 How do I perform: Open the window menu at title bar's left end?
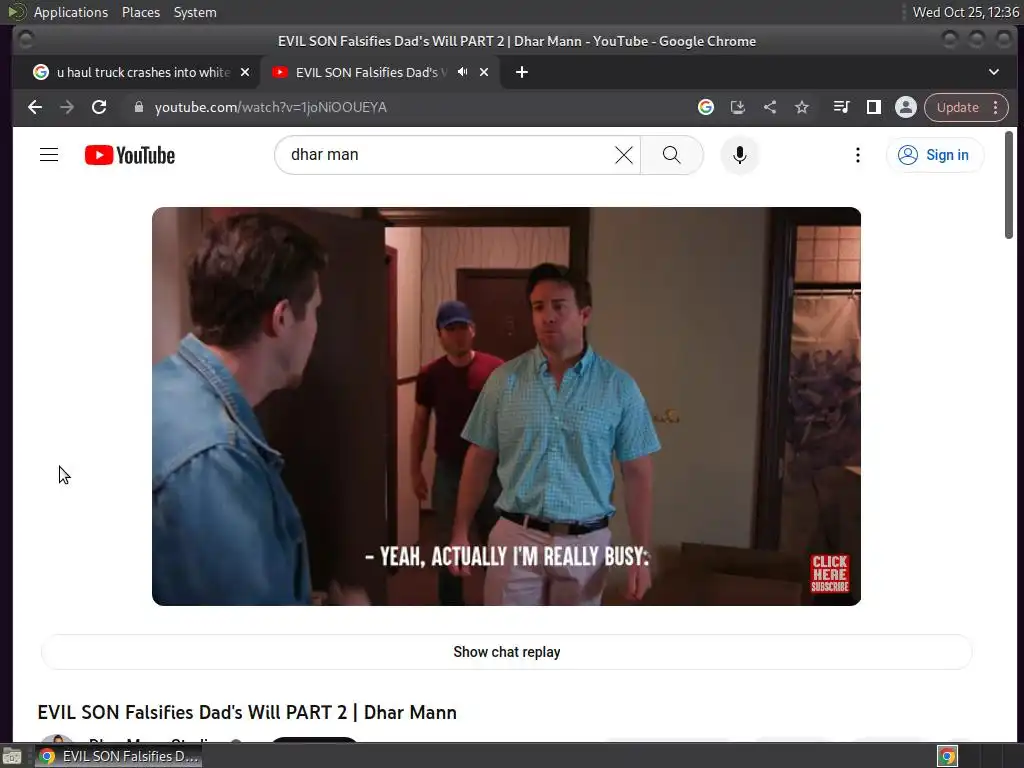click(25, 40)
